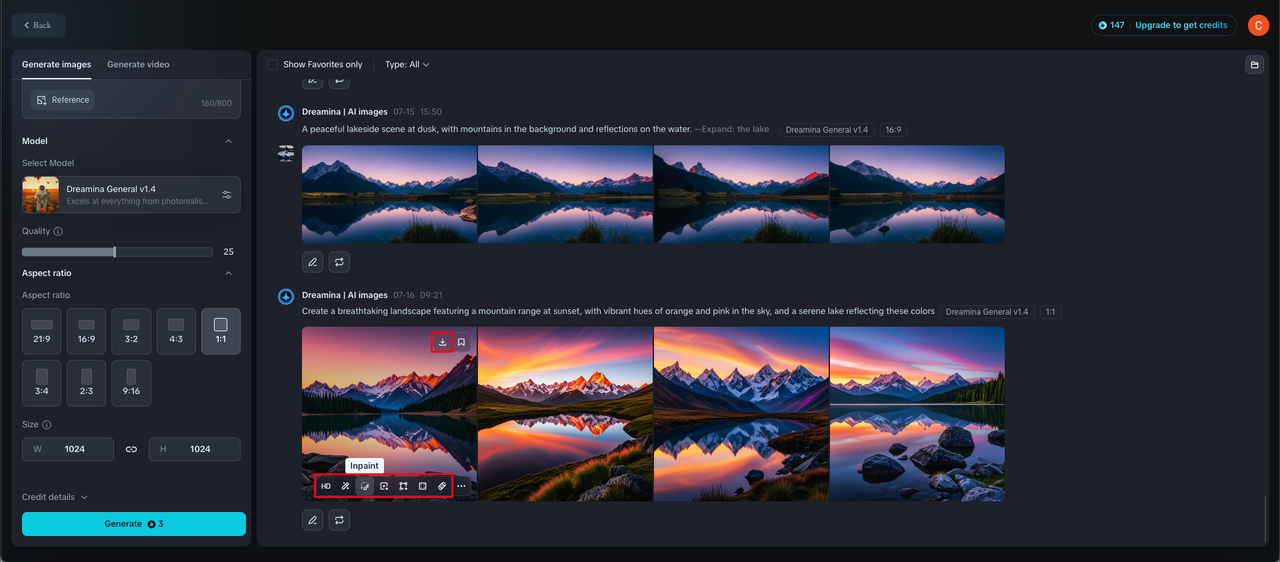
Task: Enable Show Favorites only checkbox
Action: pyautogui.click(x=273, y=64)
